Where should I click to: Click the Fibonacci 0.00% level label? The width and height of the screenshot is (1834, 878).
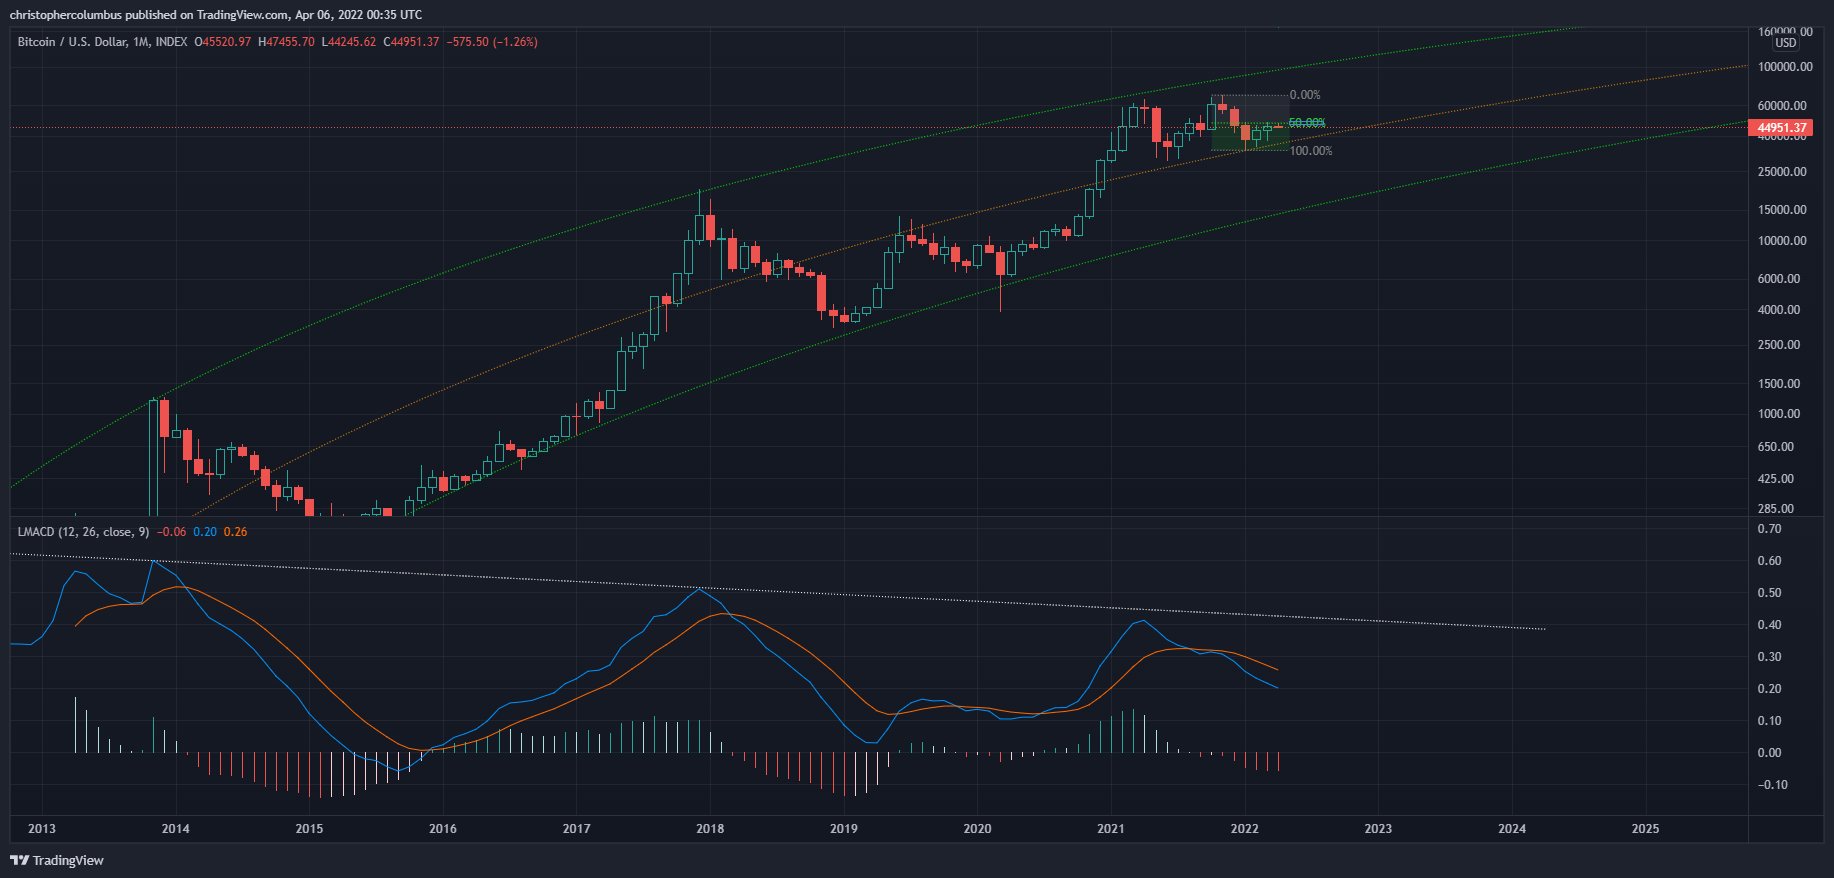(1305, 95)
